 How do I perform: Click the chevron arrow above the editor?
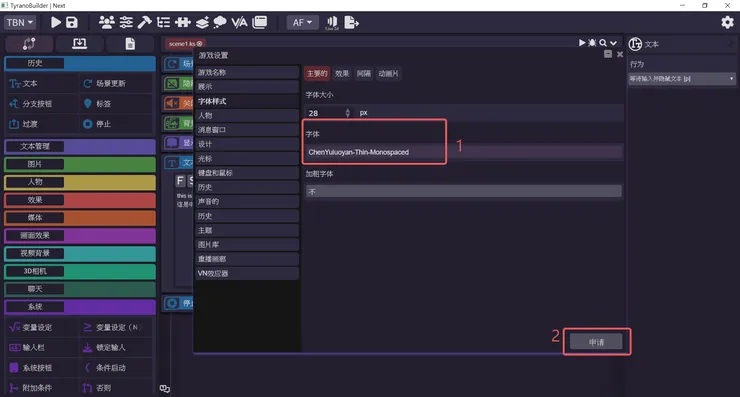(x=613, y=43)
